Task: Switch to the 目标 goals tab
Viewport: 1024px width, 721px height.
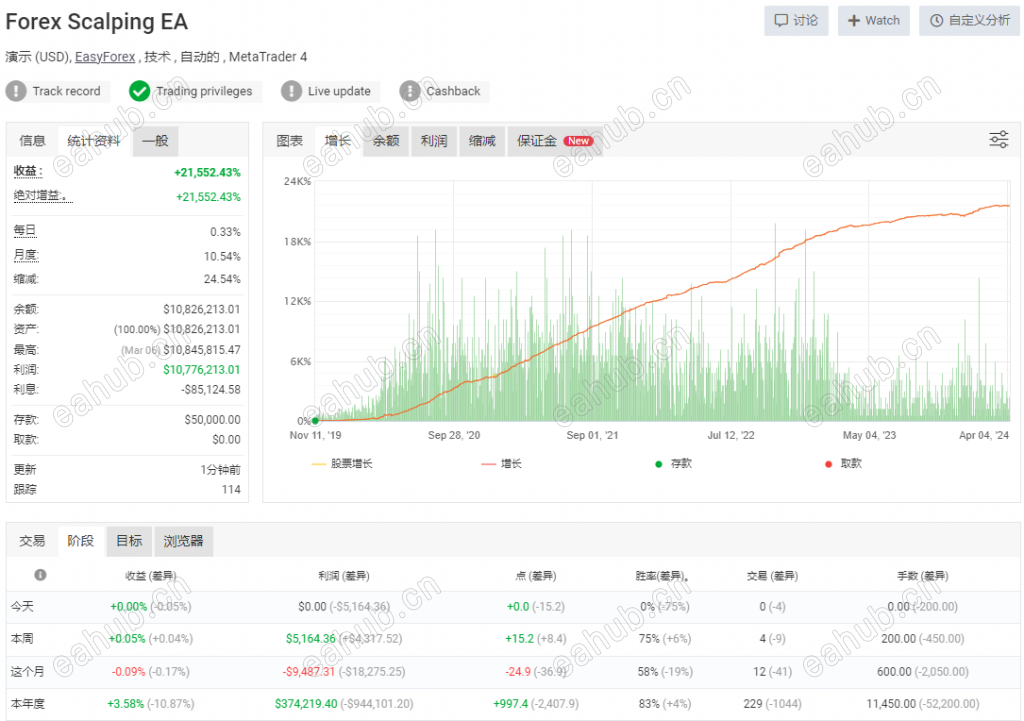Action: coord(129,541)
